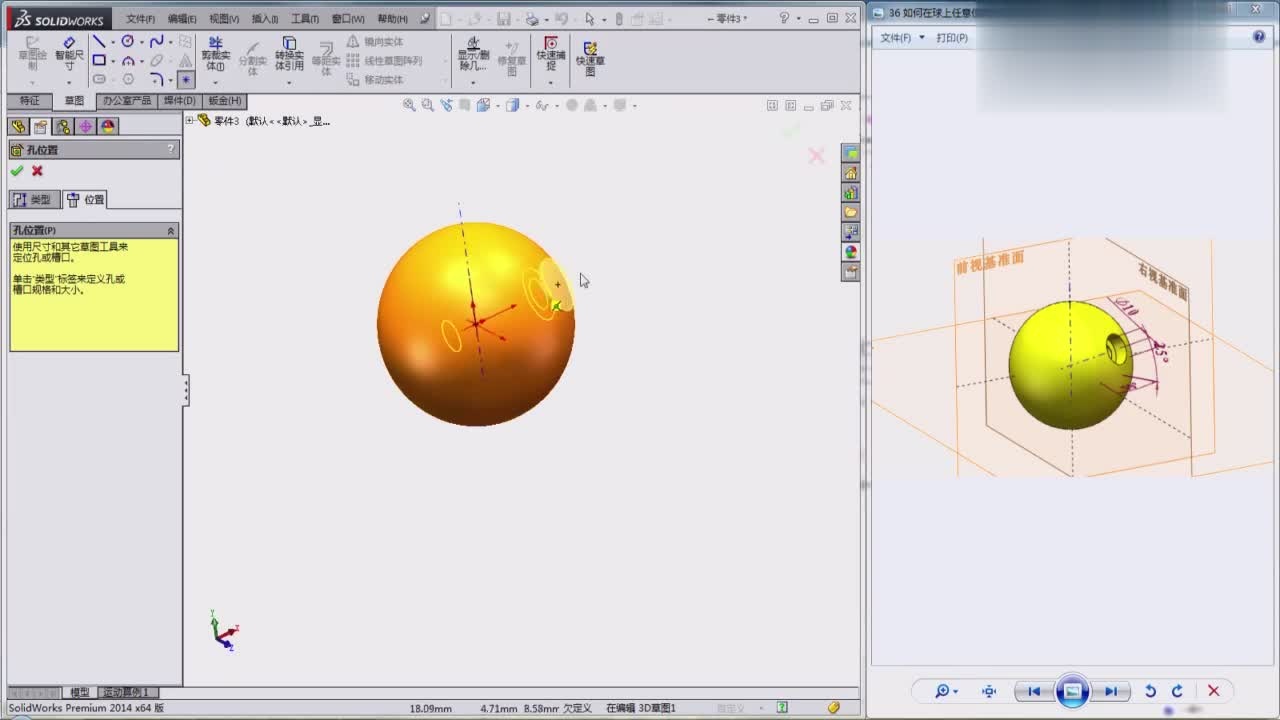The height and width of the screenshot is (720, 1280).
Task: Cancel hole position with red X
Action: [37, 171]
